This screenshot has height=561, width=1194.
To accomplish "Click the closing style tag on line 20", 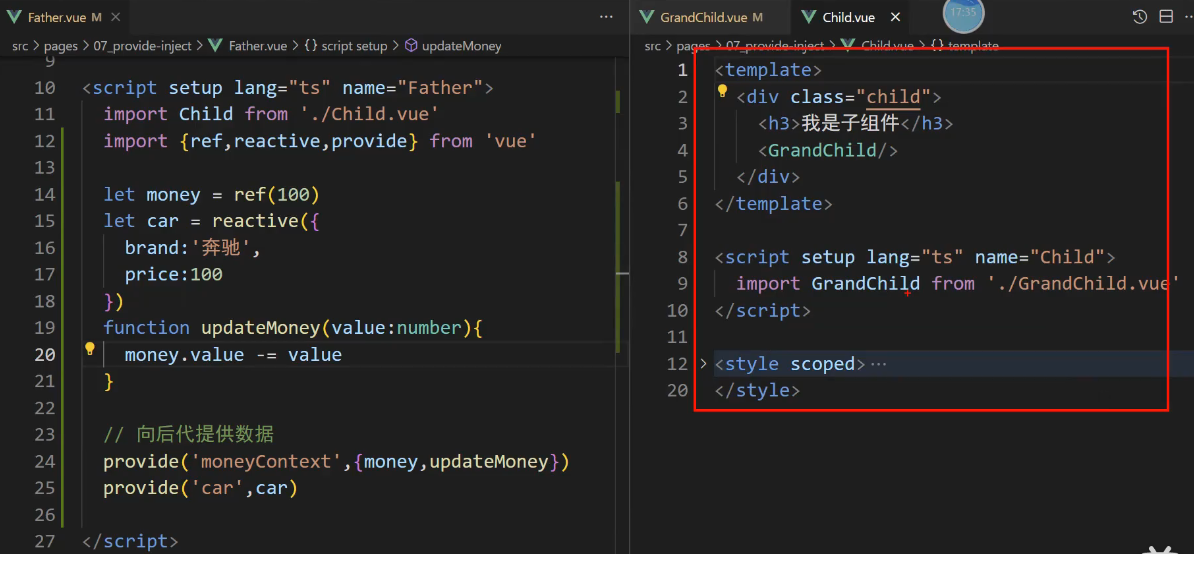I will click(757, 390).
